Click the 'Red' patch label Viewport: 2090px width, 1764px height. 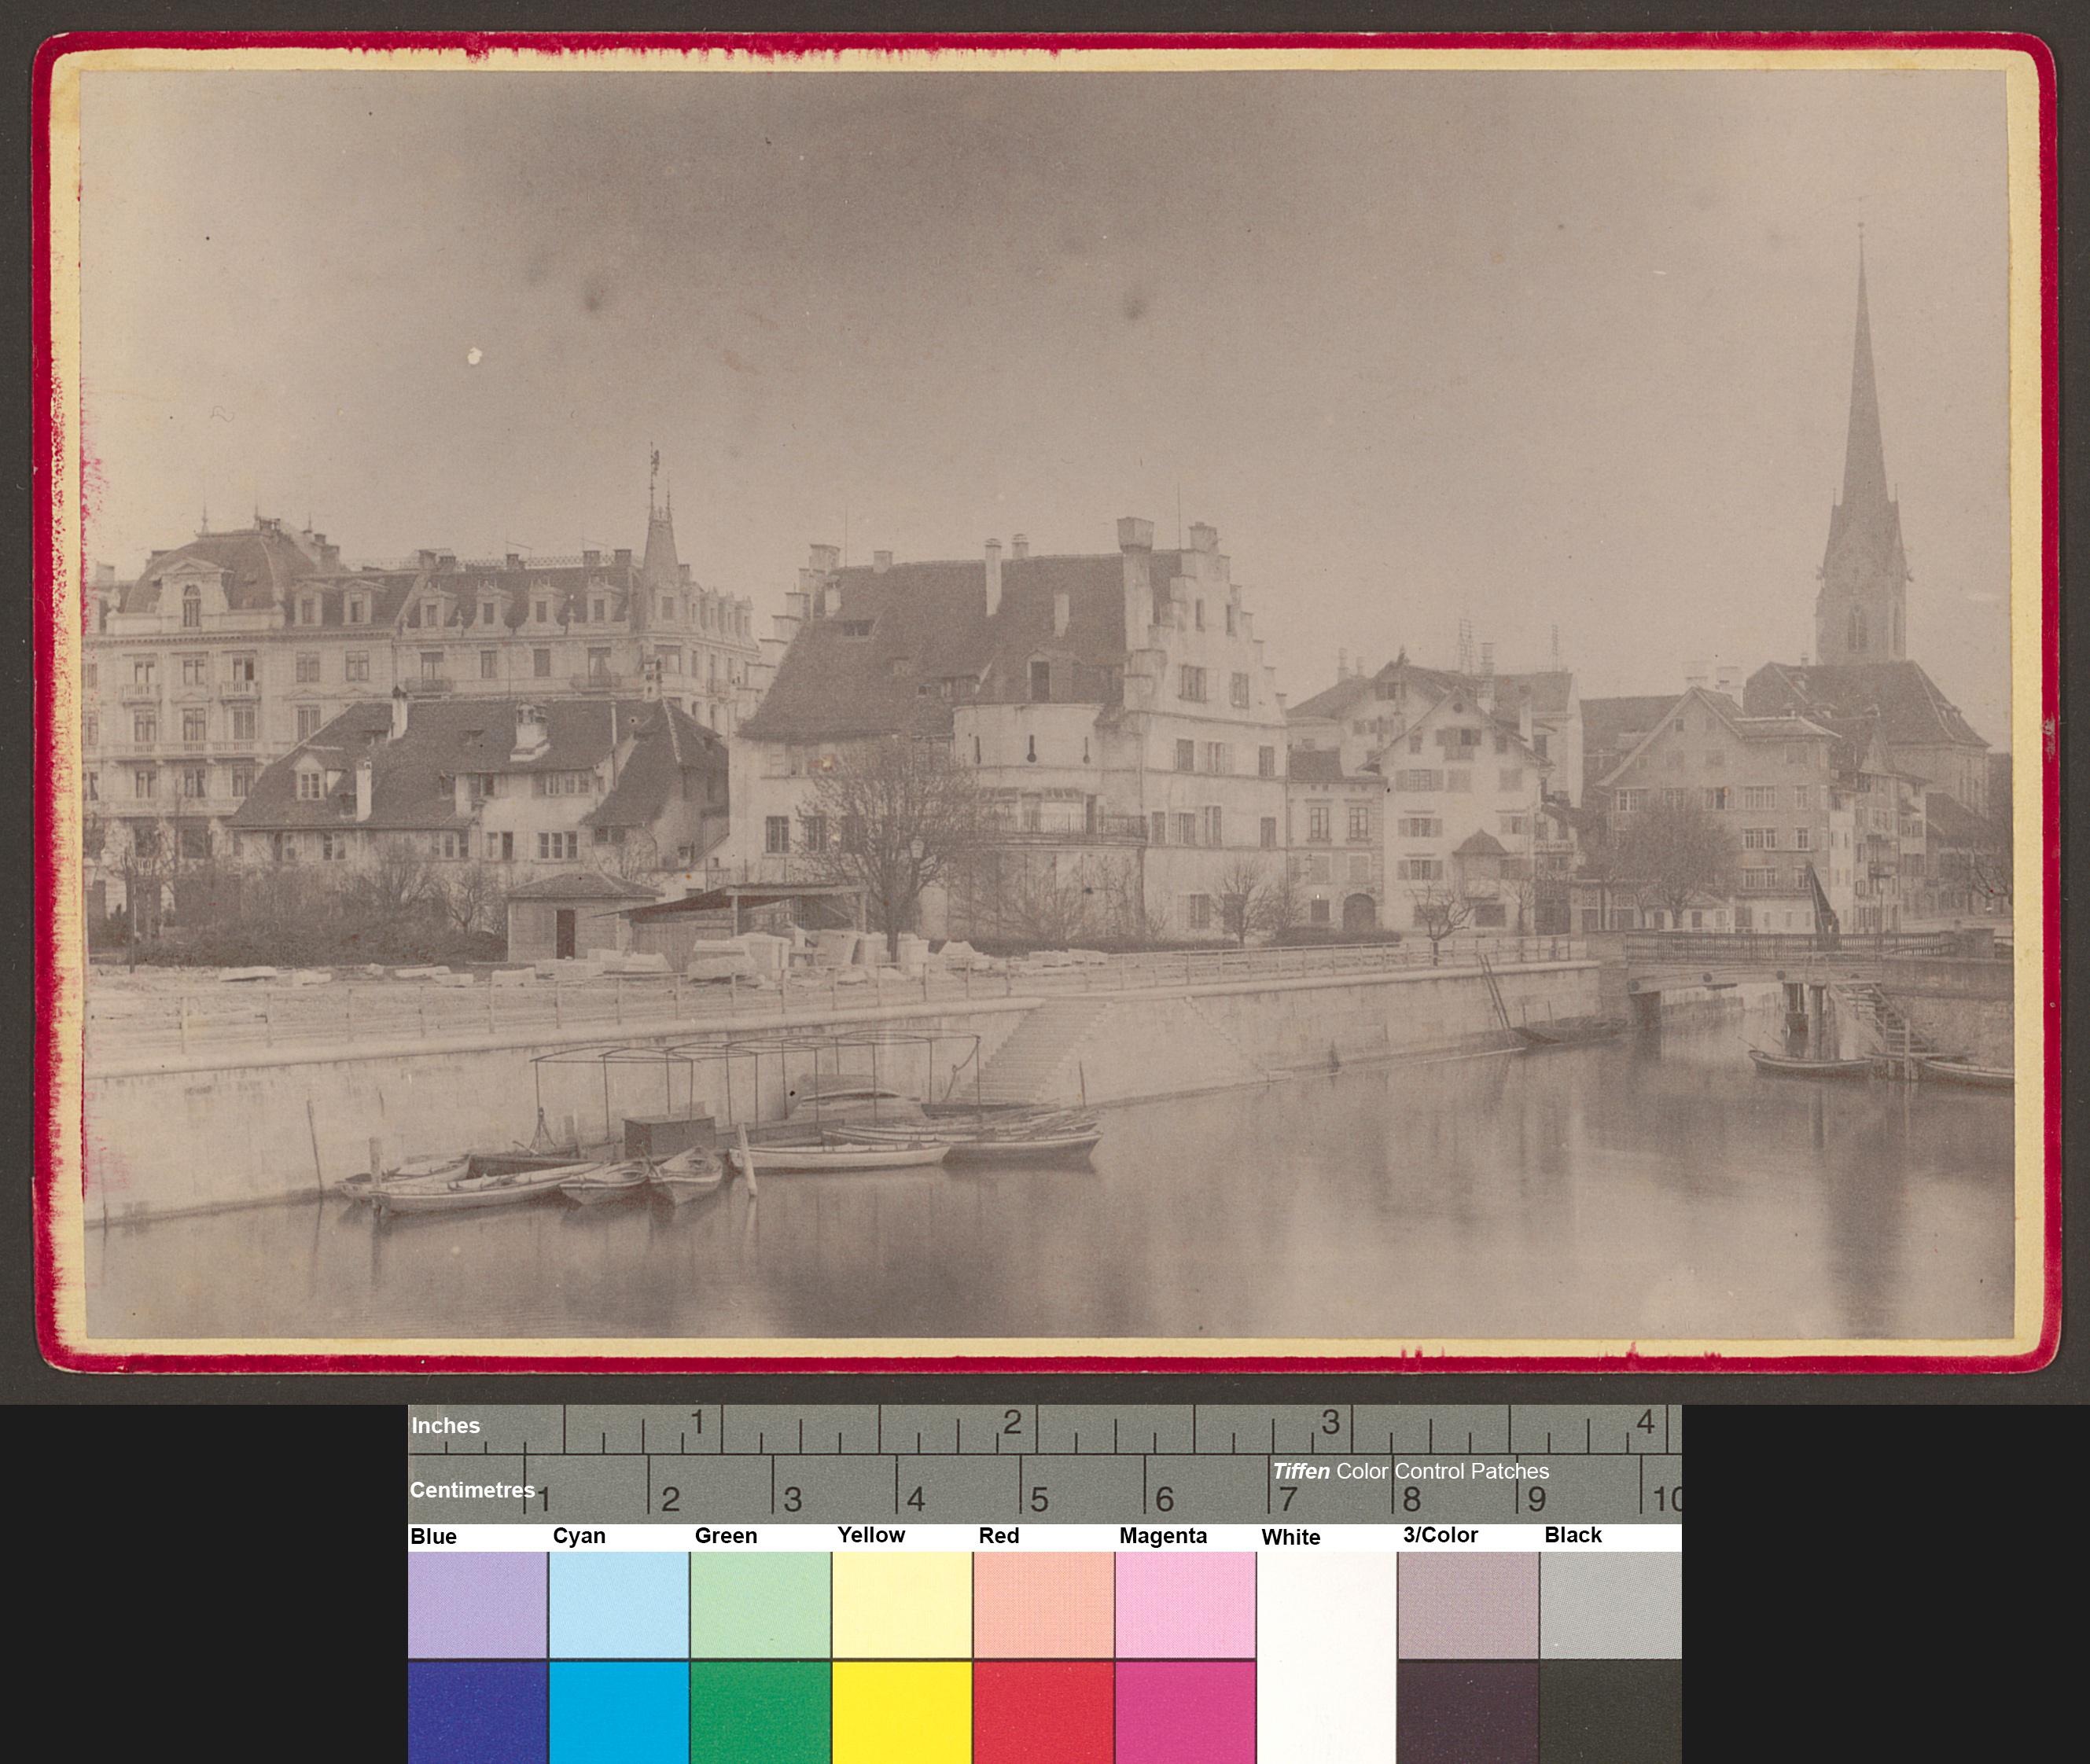click(x=999, y=1535)
